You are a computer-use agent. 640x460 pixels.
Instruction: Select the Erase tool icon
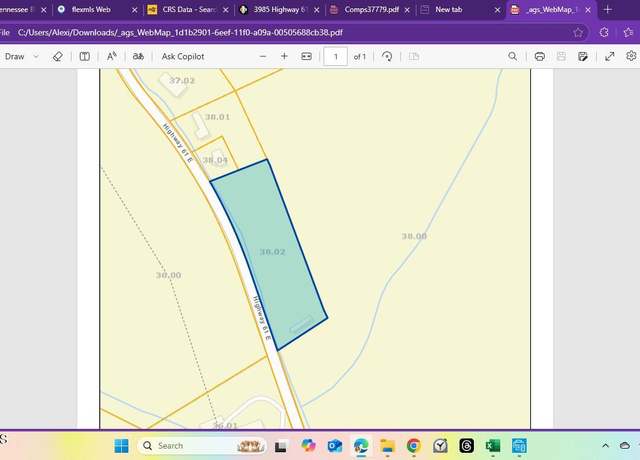click(x=58, y=57)
